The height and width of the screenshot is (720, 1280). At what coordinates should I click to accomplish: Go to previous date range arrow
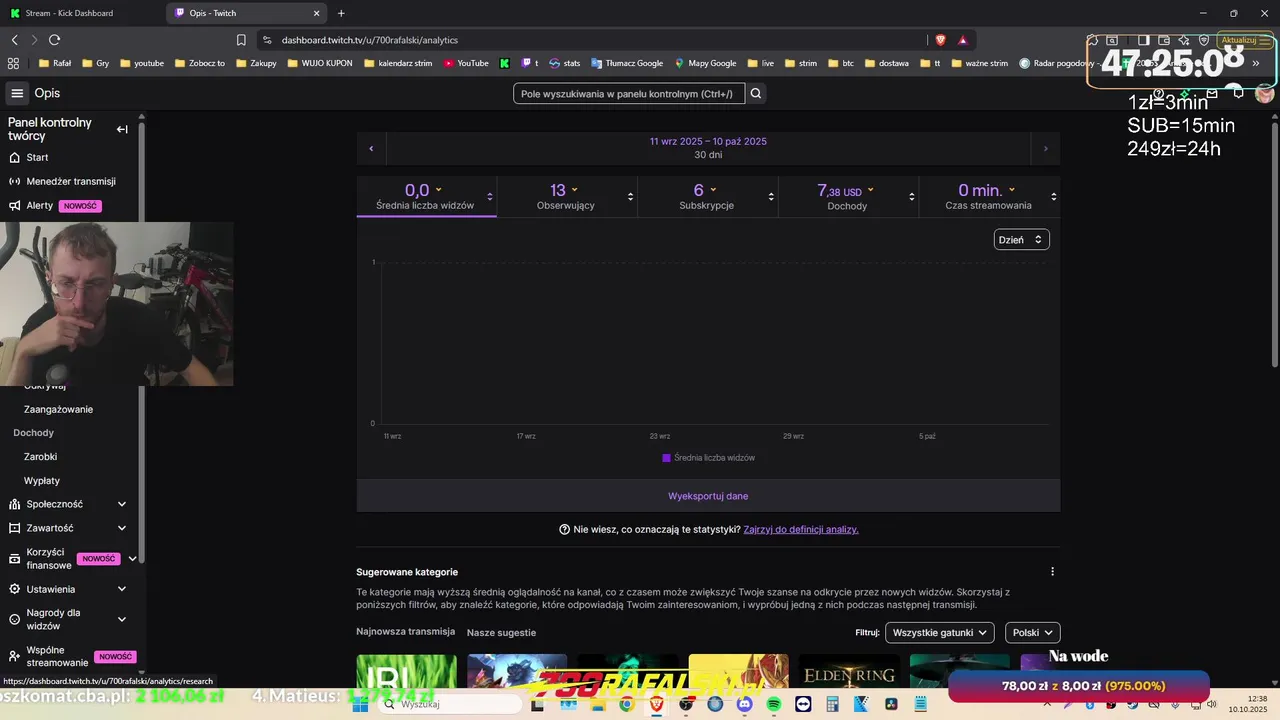371,148
